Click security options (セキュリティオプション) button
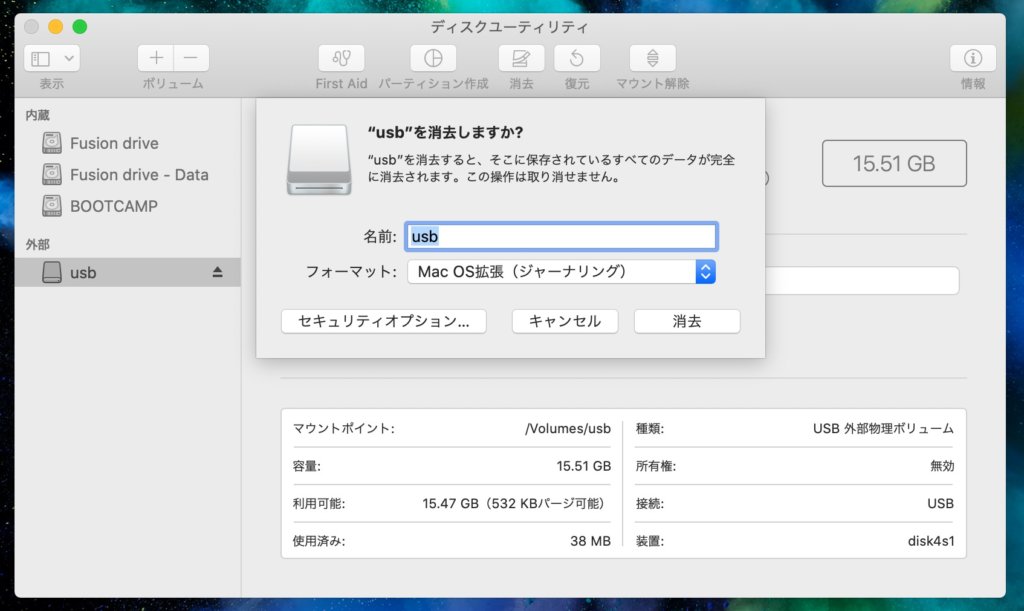 (384, 321)
